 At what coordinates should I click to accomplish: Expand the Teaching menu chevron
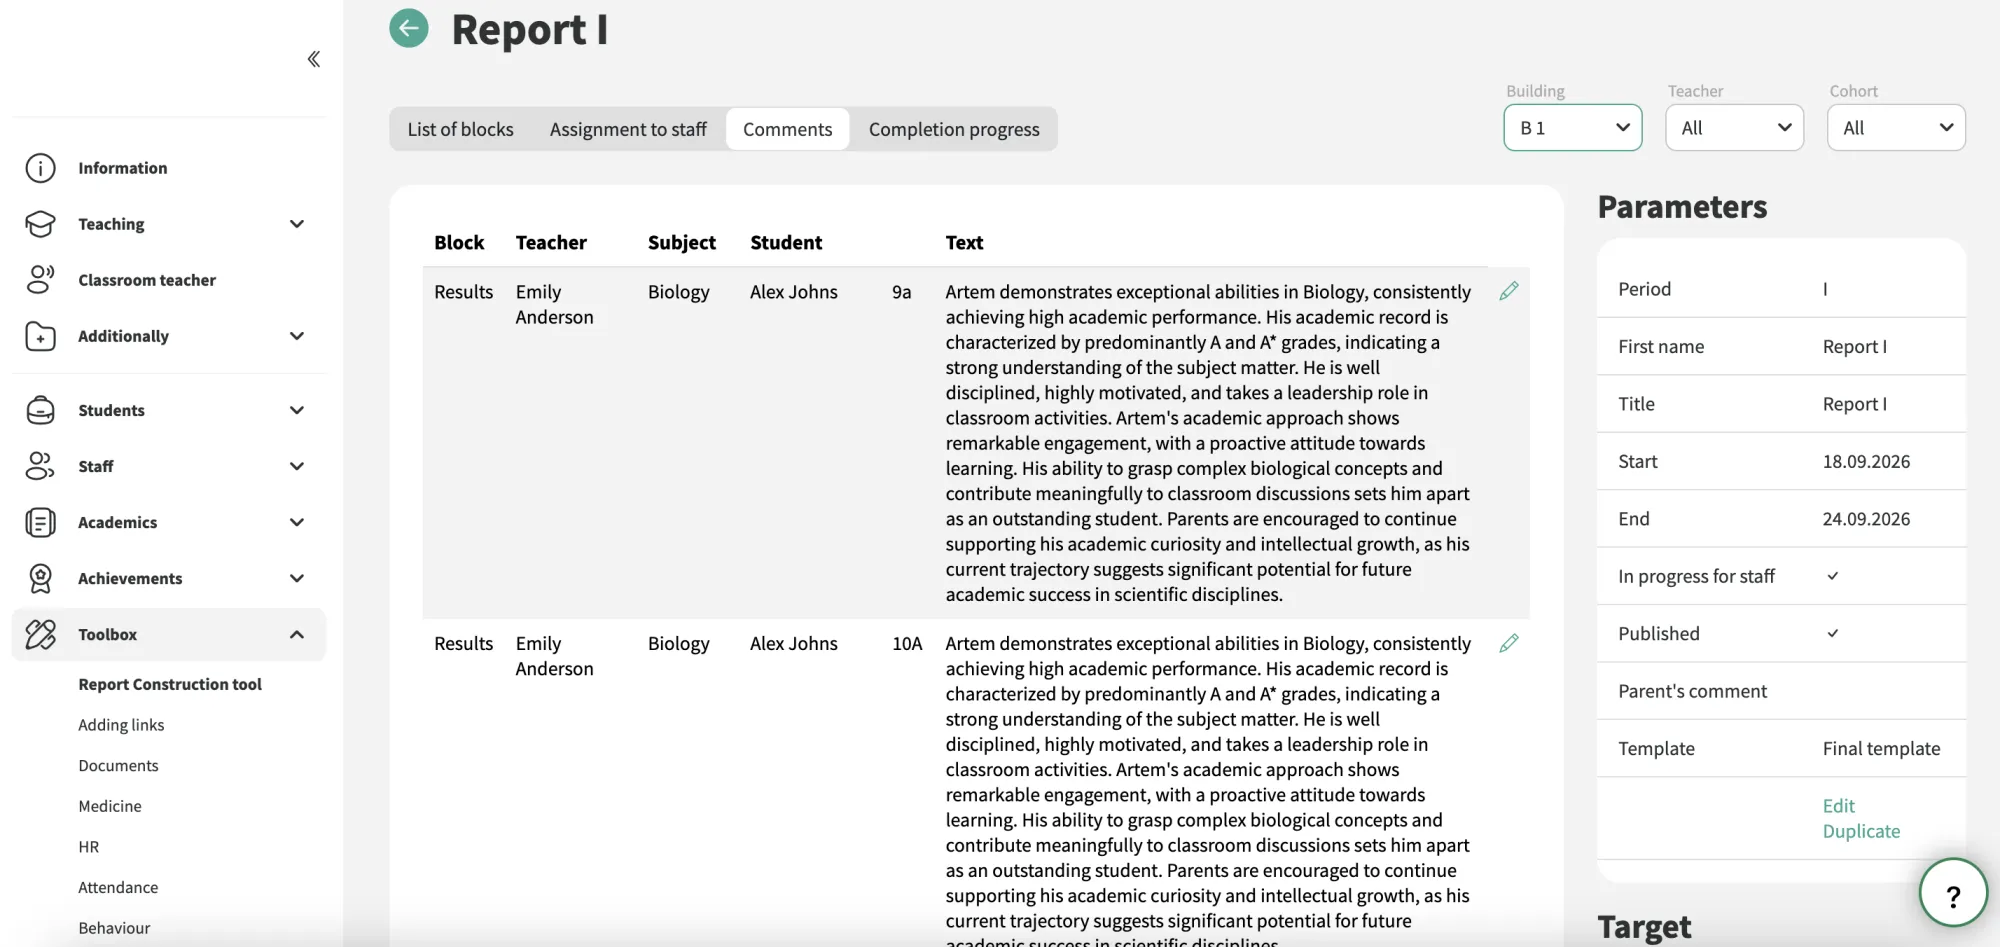[x=297, y=224]
